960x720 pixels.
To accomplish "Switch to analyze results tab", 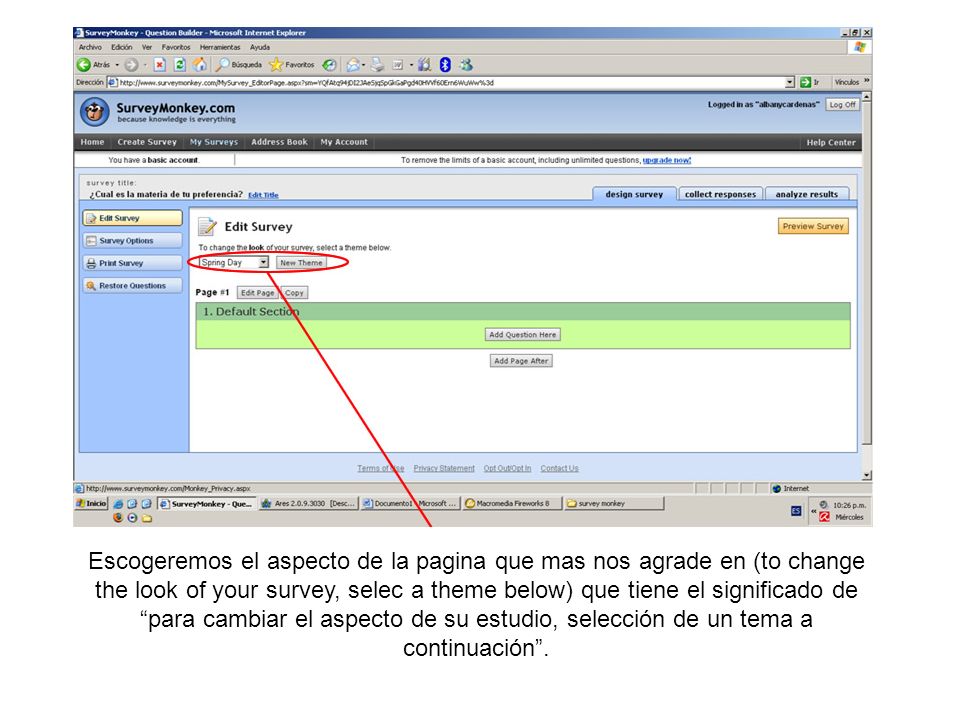I will tap(807, 194).
